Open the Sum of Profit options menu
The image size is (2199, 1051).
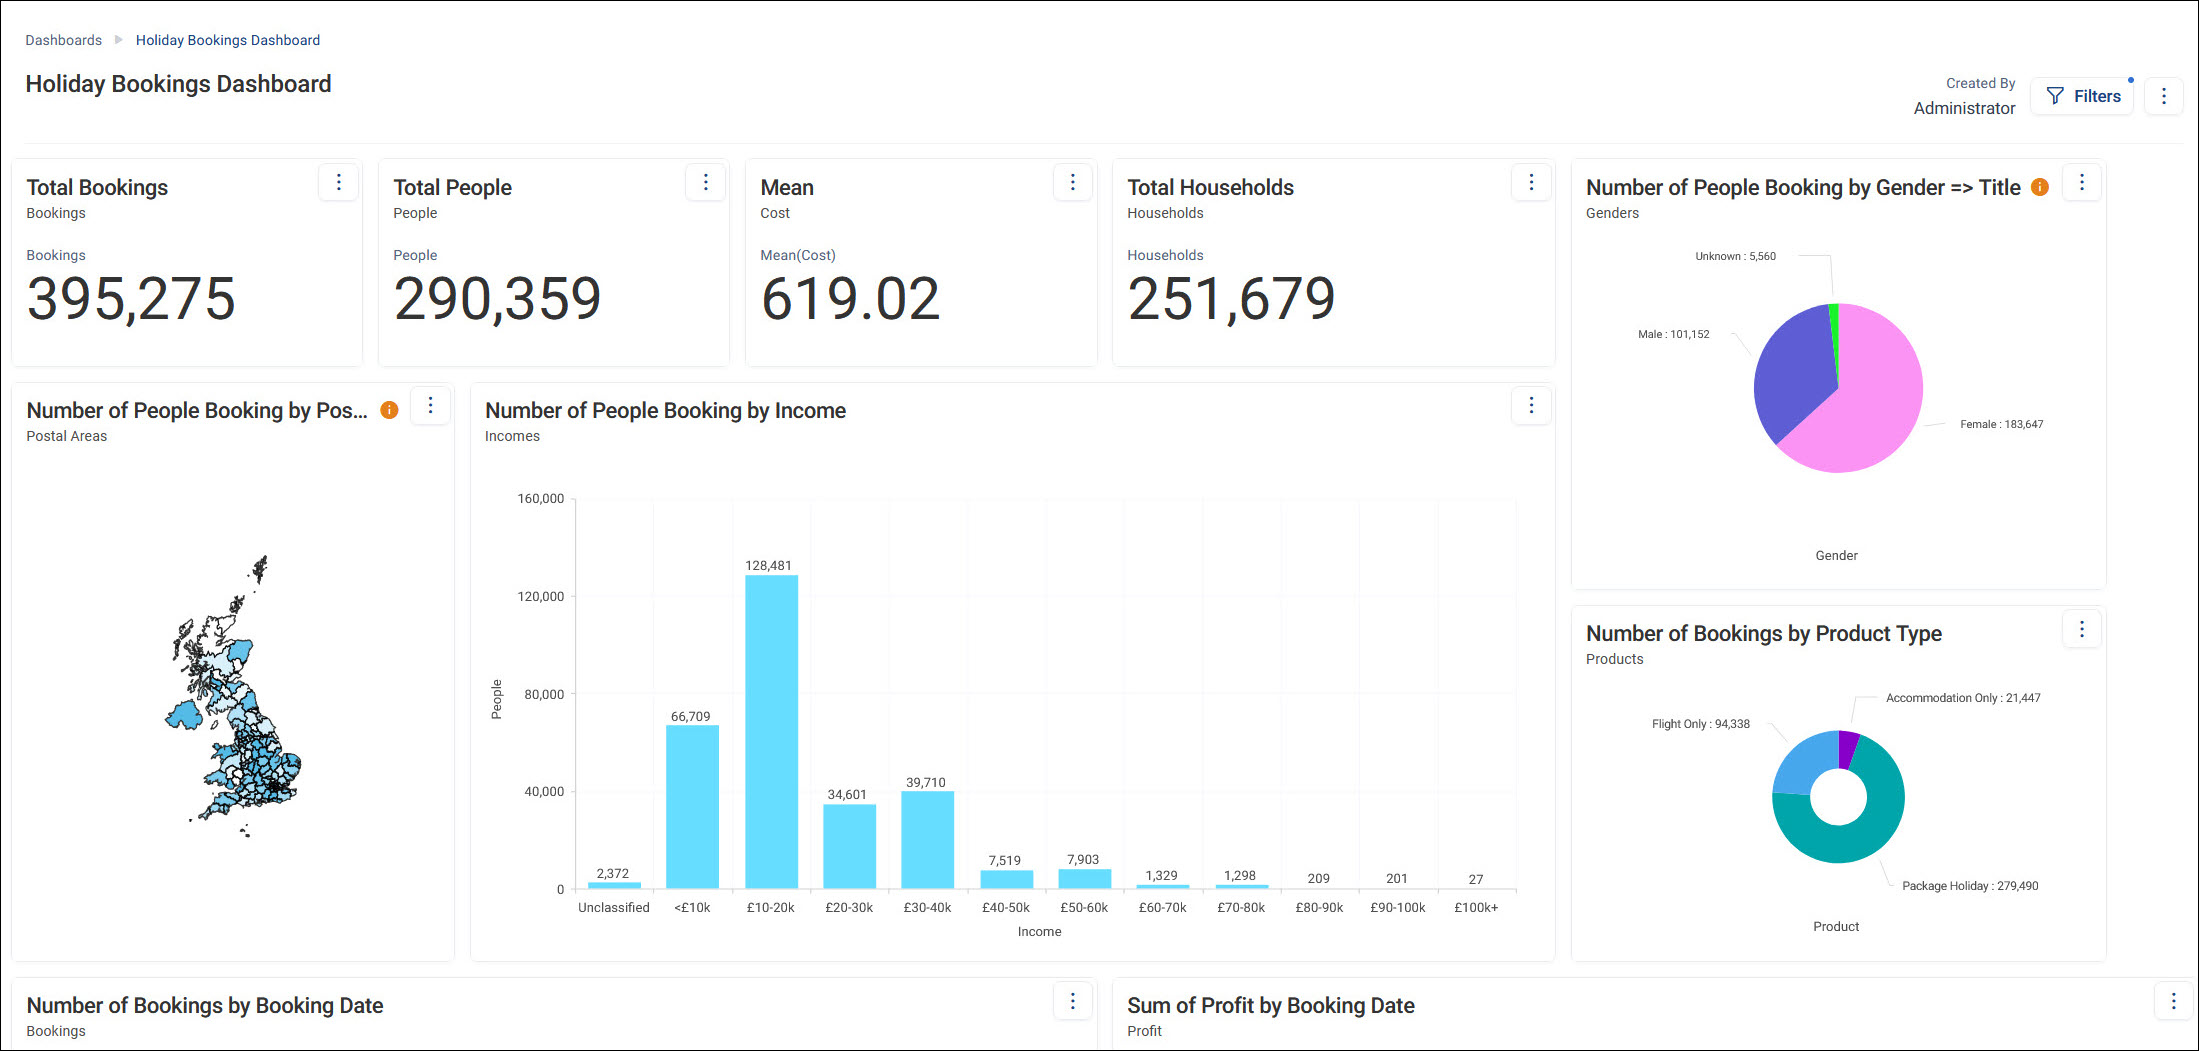coord(2174,1001)
